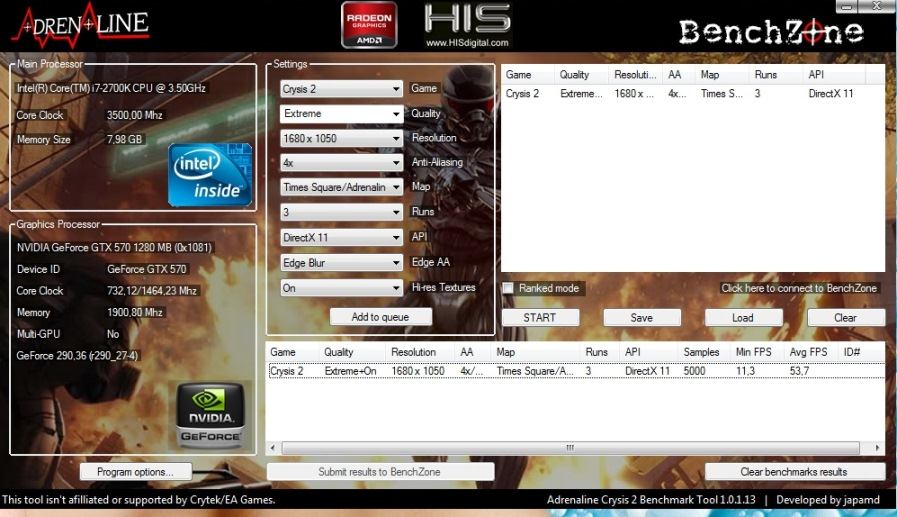The width and height of the screenshot is (897, 517).
Task: Click the Adrenaline logo
Action: point(81,25)
